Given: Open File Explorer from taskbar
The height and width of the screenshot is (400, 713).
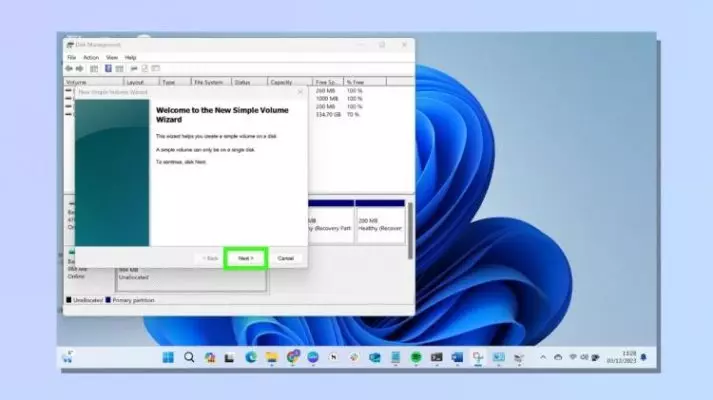Looking at the screenshot, I should (271, 357).
